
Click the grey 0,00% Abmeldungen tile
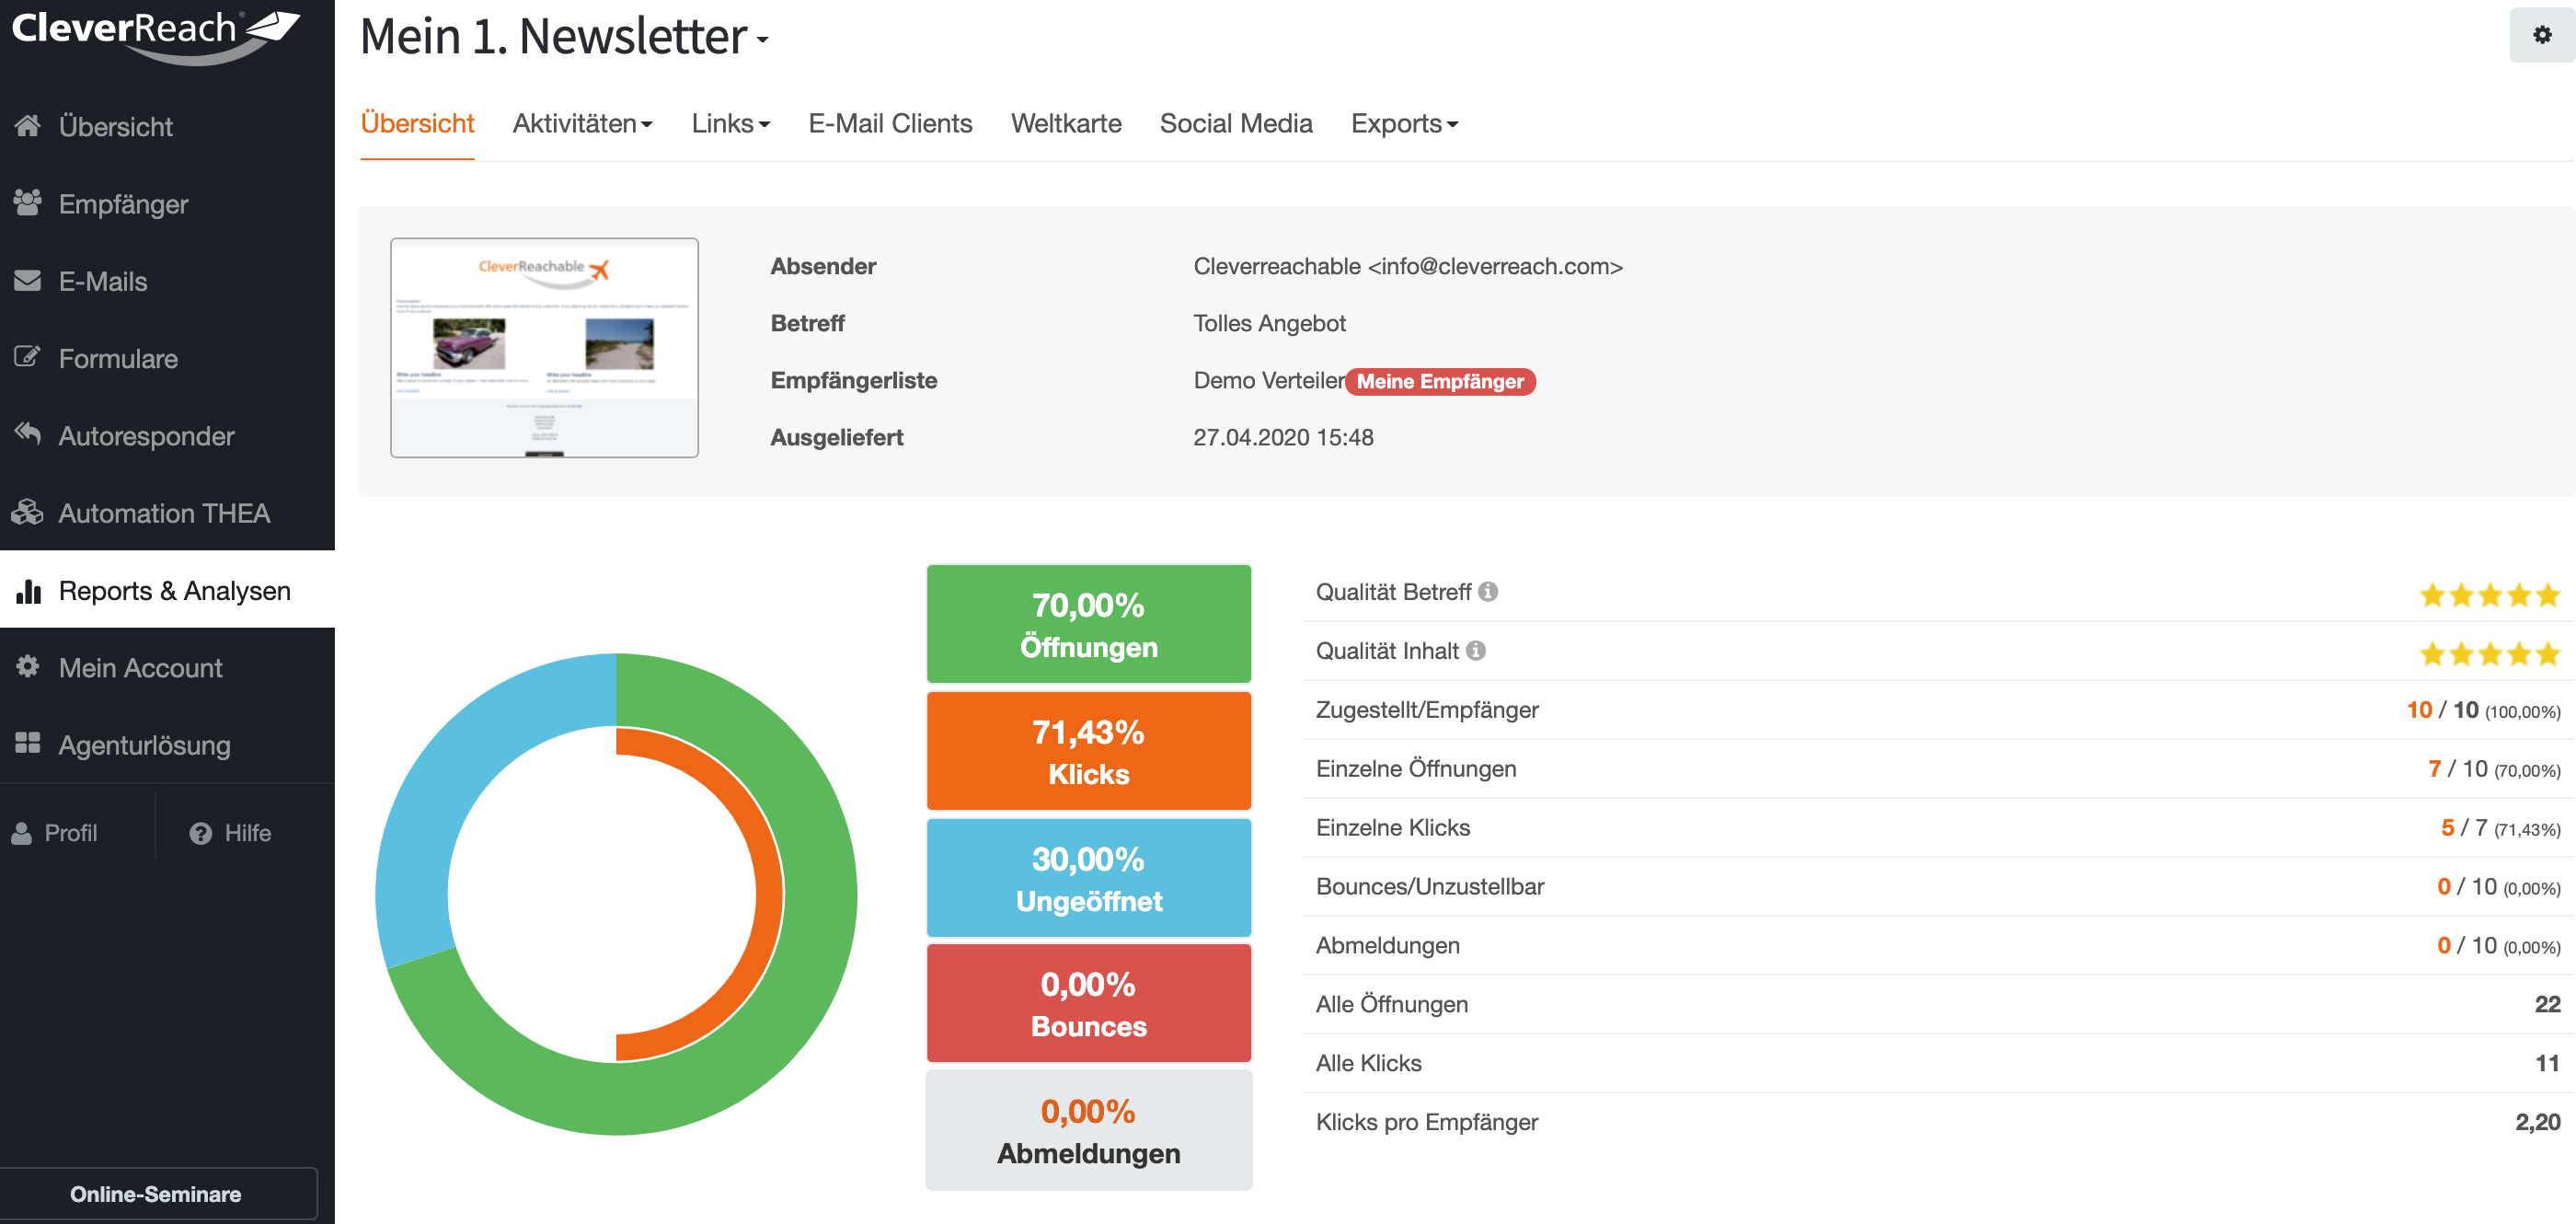[x=1088, y=1130]
